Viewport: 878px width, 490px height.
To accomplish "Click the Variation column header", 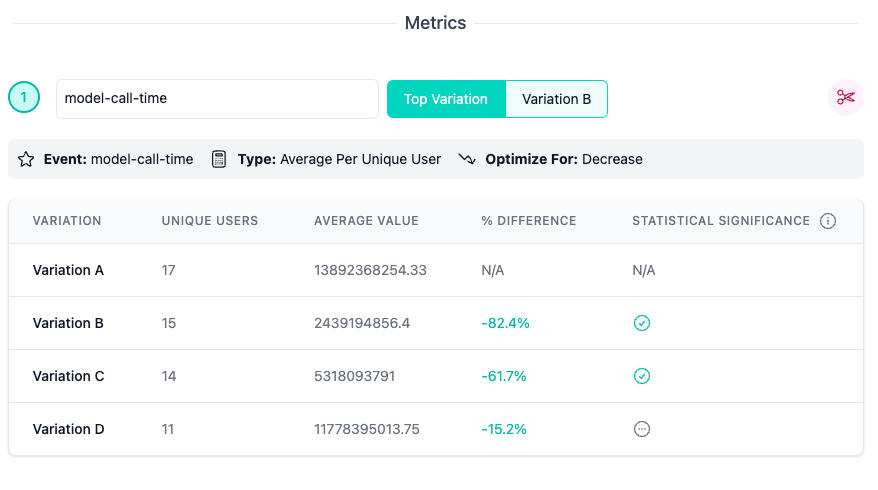I will pos(67,221).
